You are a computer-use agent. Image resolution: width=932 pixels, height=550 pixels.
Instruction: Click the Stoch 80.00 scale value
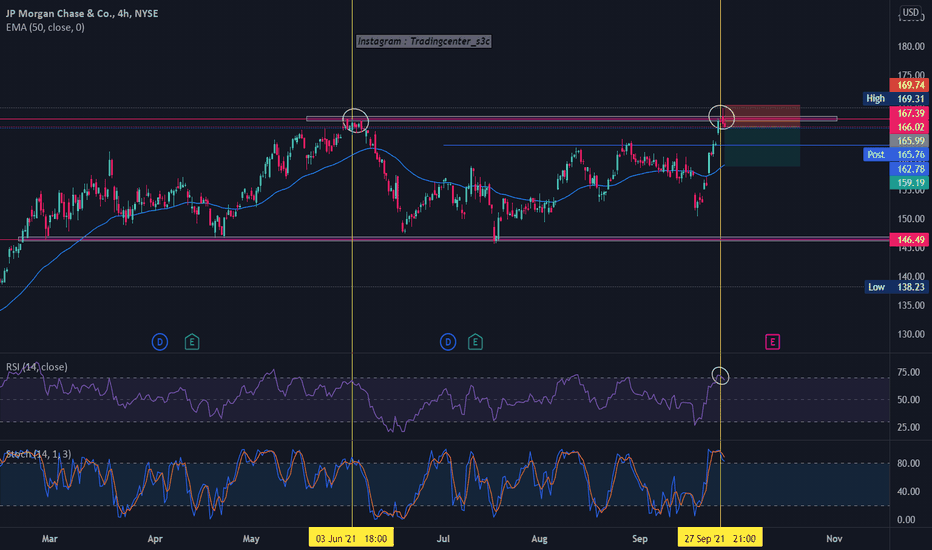coord(908,463)
